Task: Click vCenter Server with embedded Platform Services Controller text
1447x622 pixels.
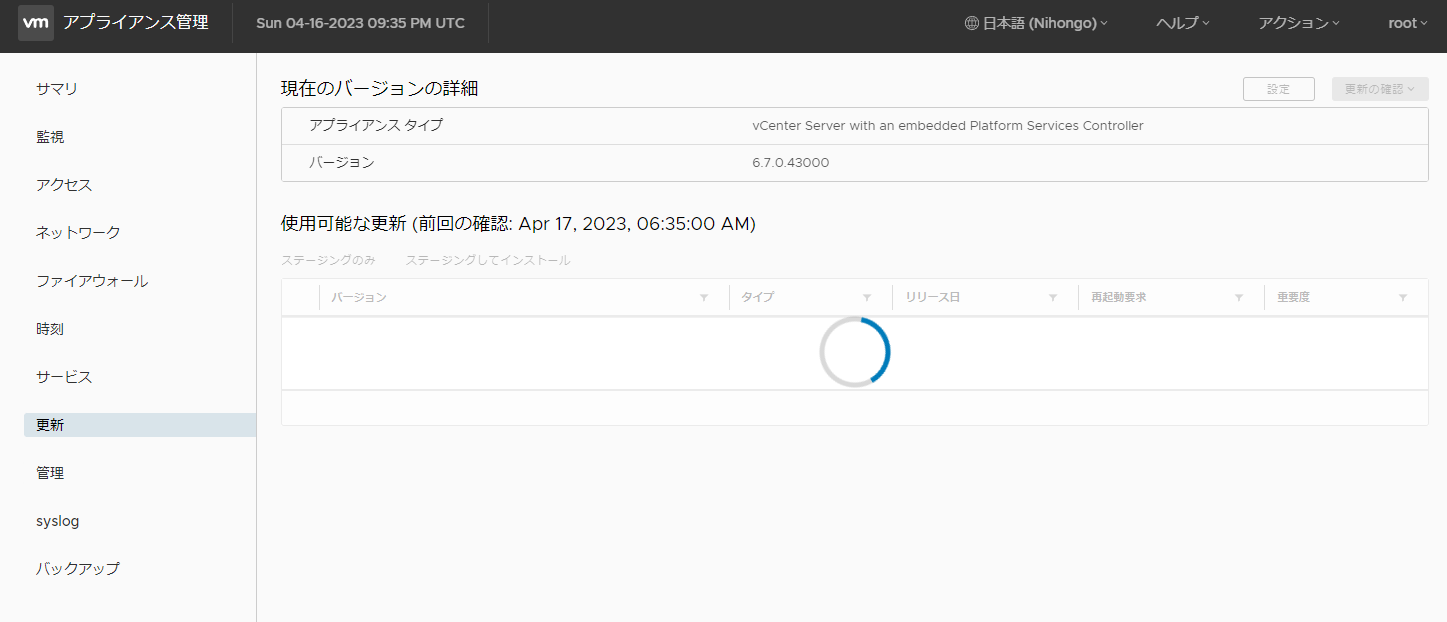Action: 948,126
